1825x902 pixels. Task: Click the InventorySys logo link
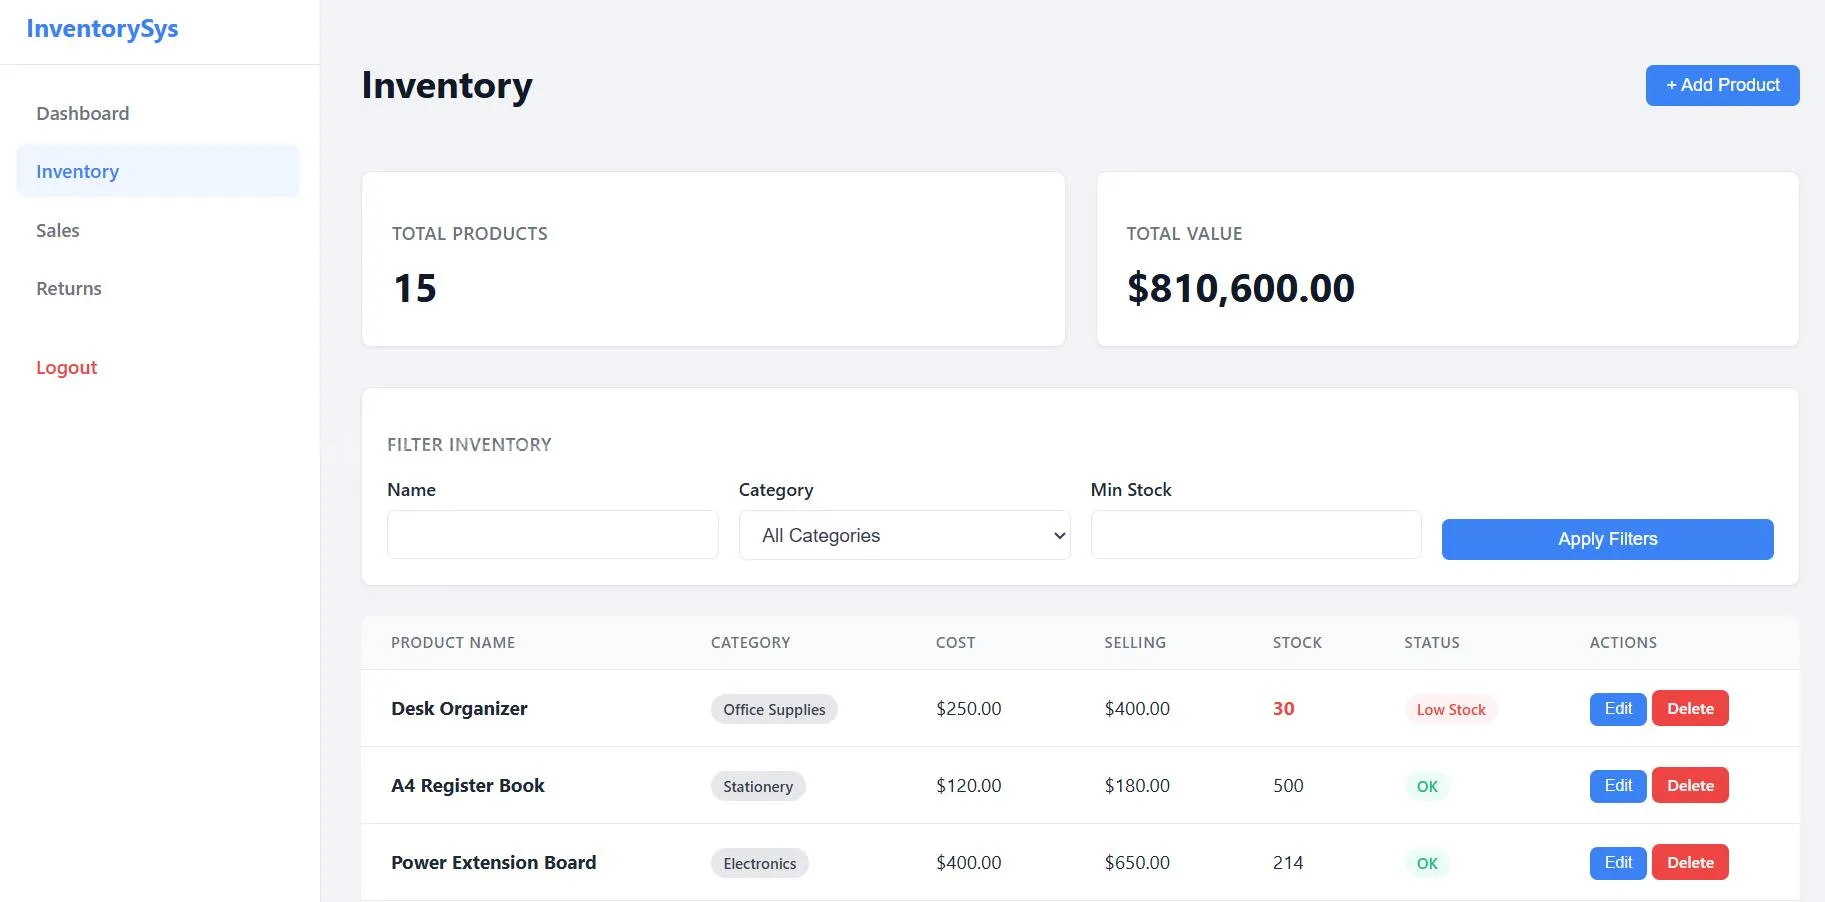pos(102,29)
